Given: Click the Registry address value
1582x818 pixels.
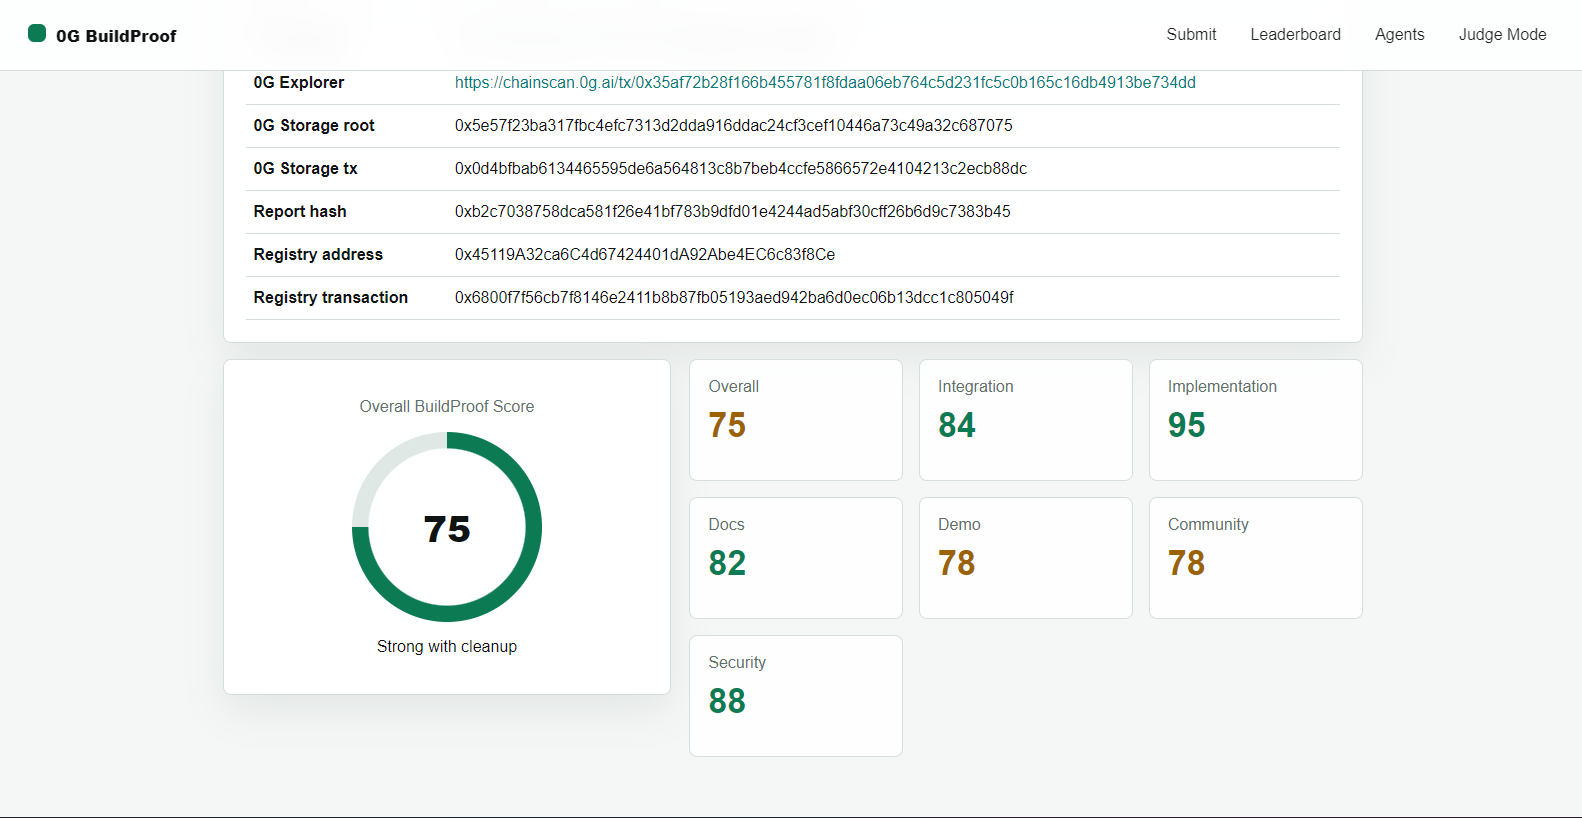Looking at the screenshot, I should (x=644, y=255).
